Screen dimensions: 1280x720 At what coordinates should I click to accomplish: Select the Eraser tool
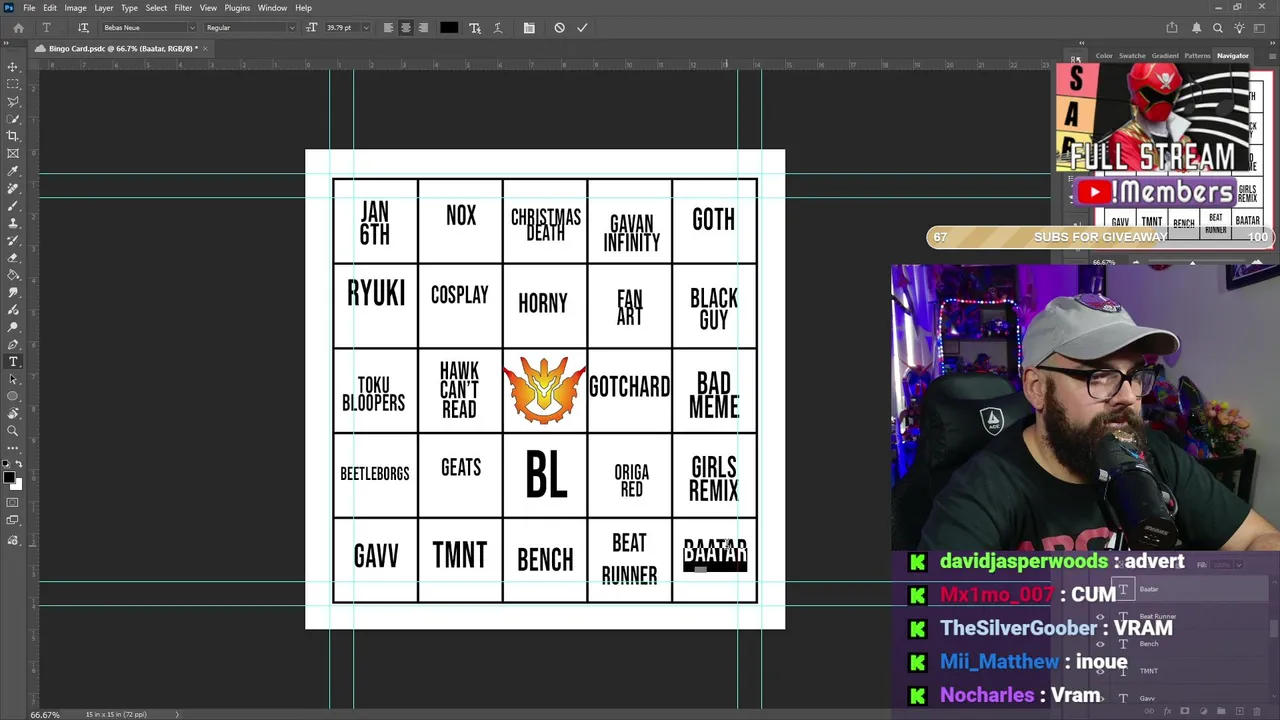pyautogui.click(x=13, y=257)
